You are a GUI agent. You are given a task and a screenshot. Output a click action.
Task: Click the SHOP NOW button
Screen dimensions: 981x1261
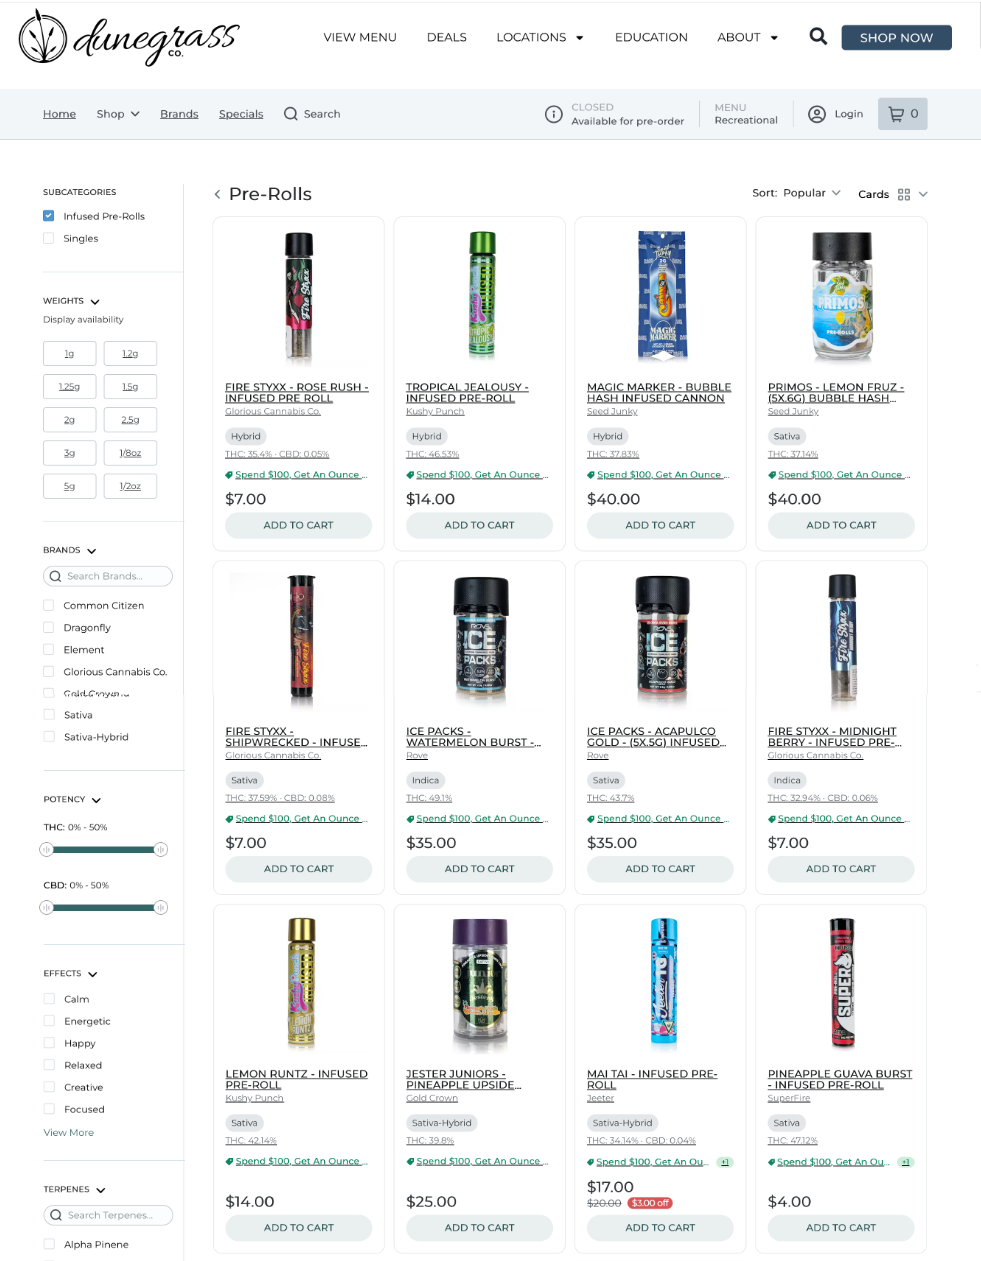[896, 37]
